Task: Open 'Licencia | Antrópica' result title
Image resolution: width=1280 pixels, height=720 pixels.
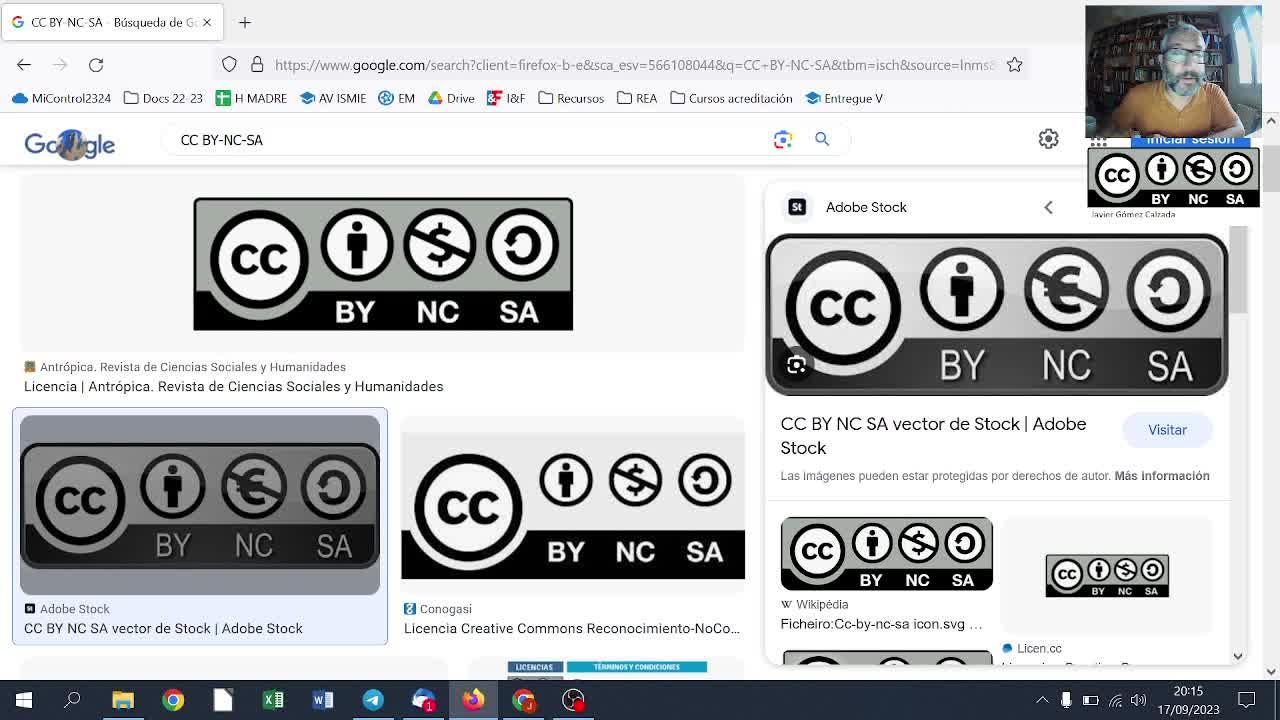Action: point(234,386)
